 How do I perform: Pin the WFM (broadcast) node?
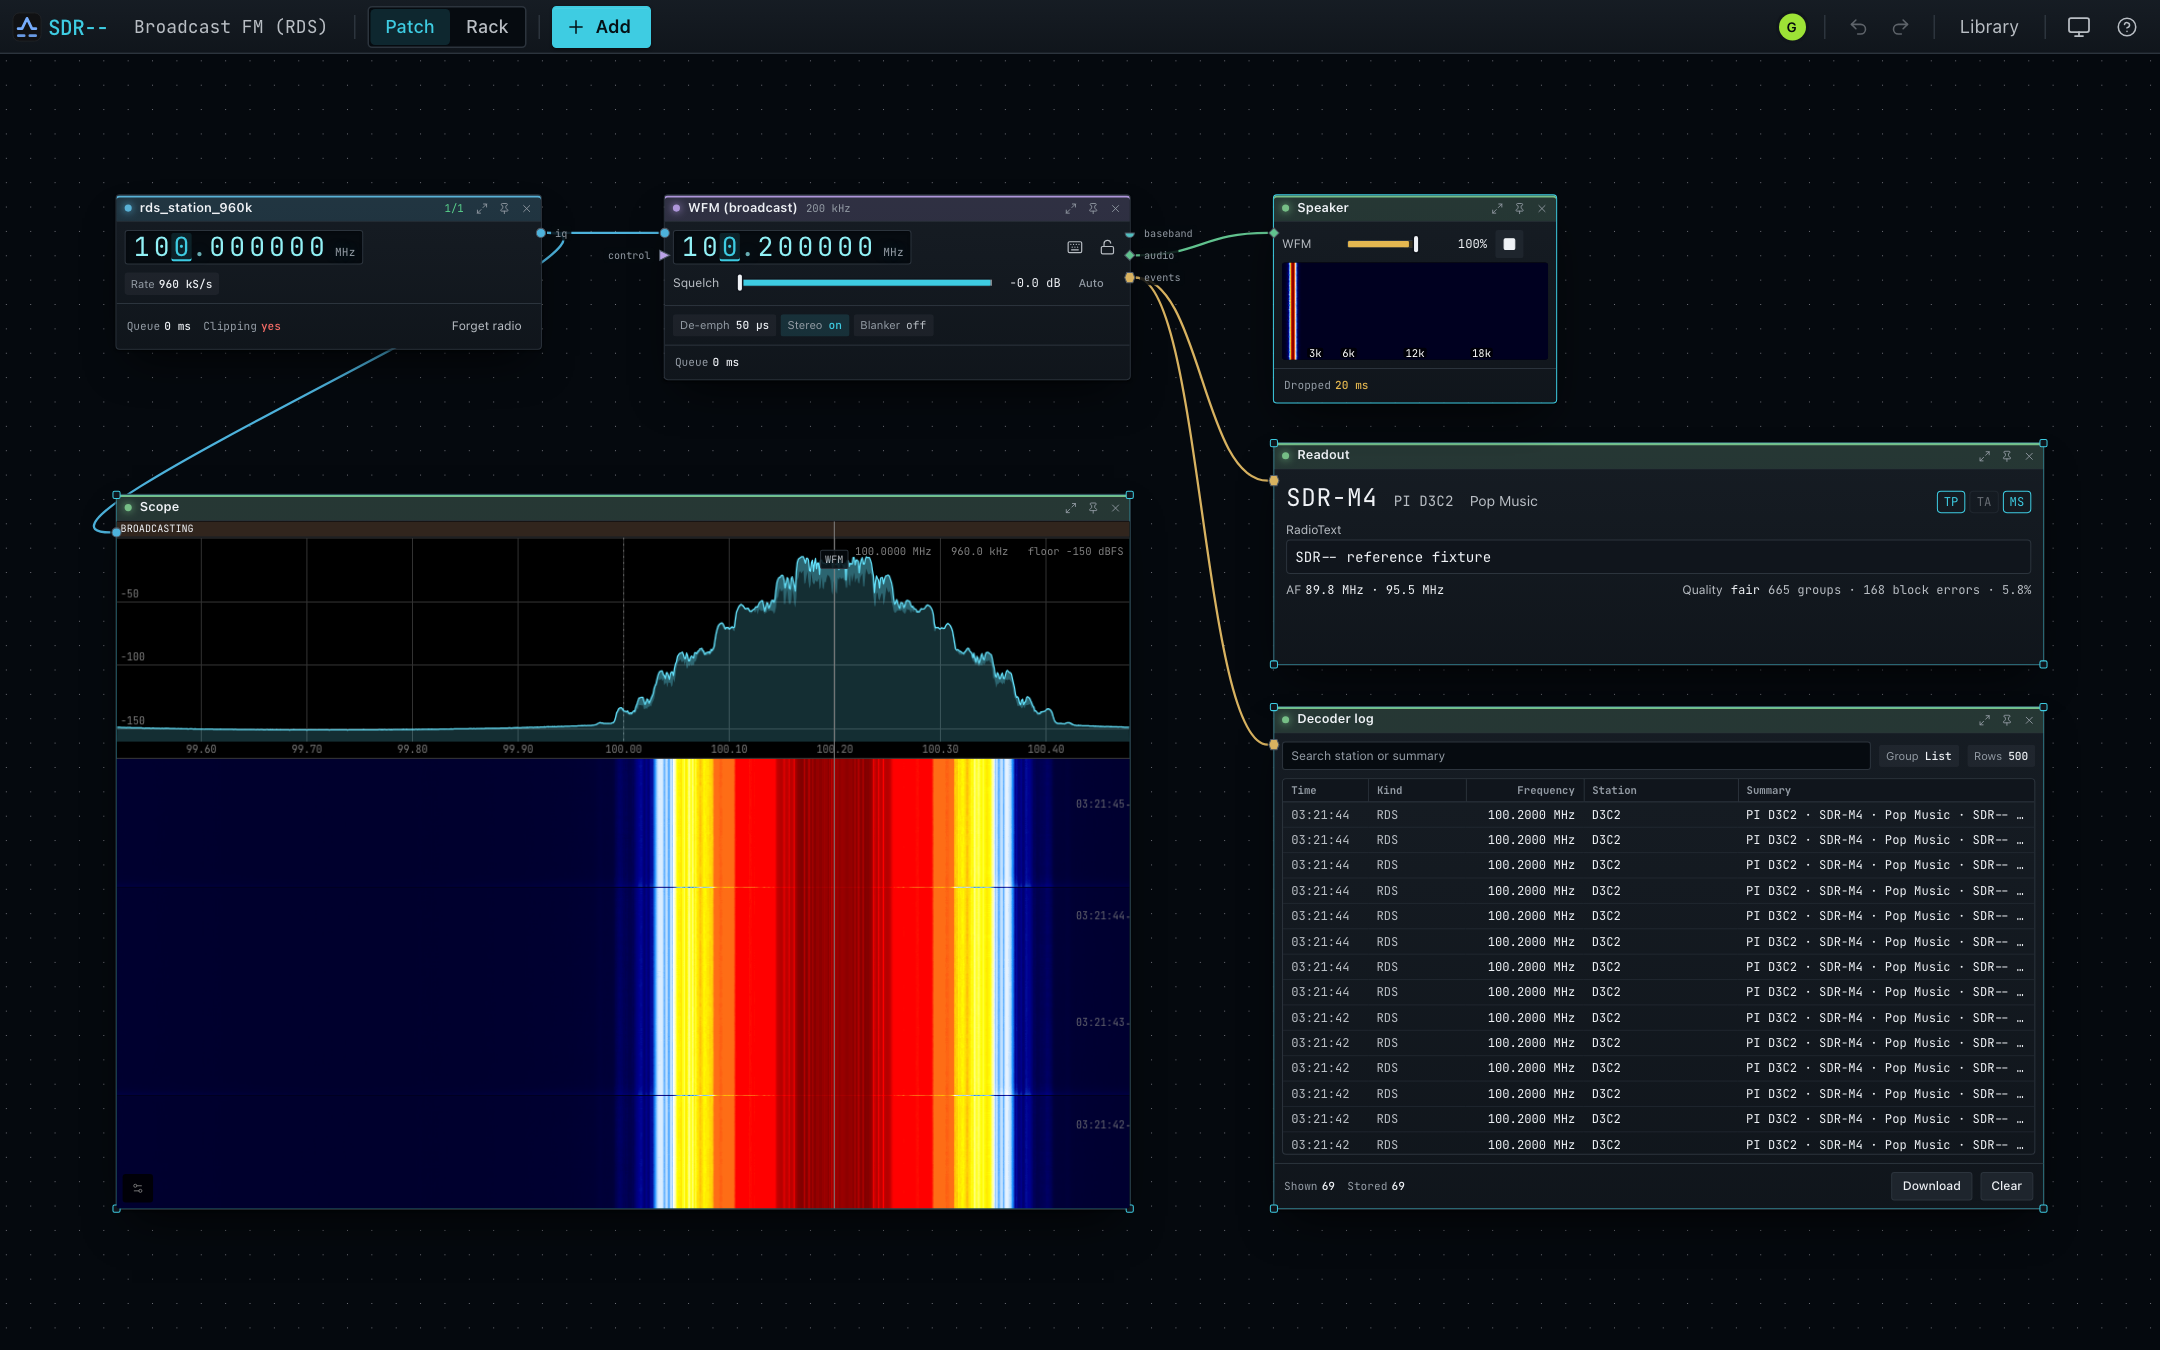pos(1093,209)
